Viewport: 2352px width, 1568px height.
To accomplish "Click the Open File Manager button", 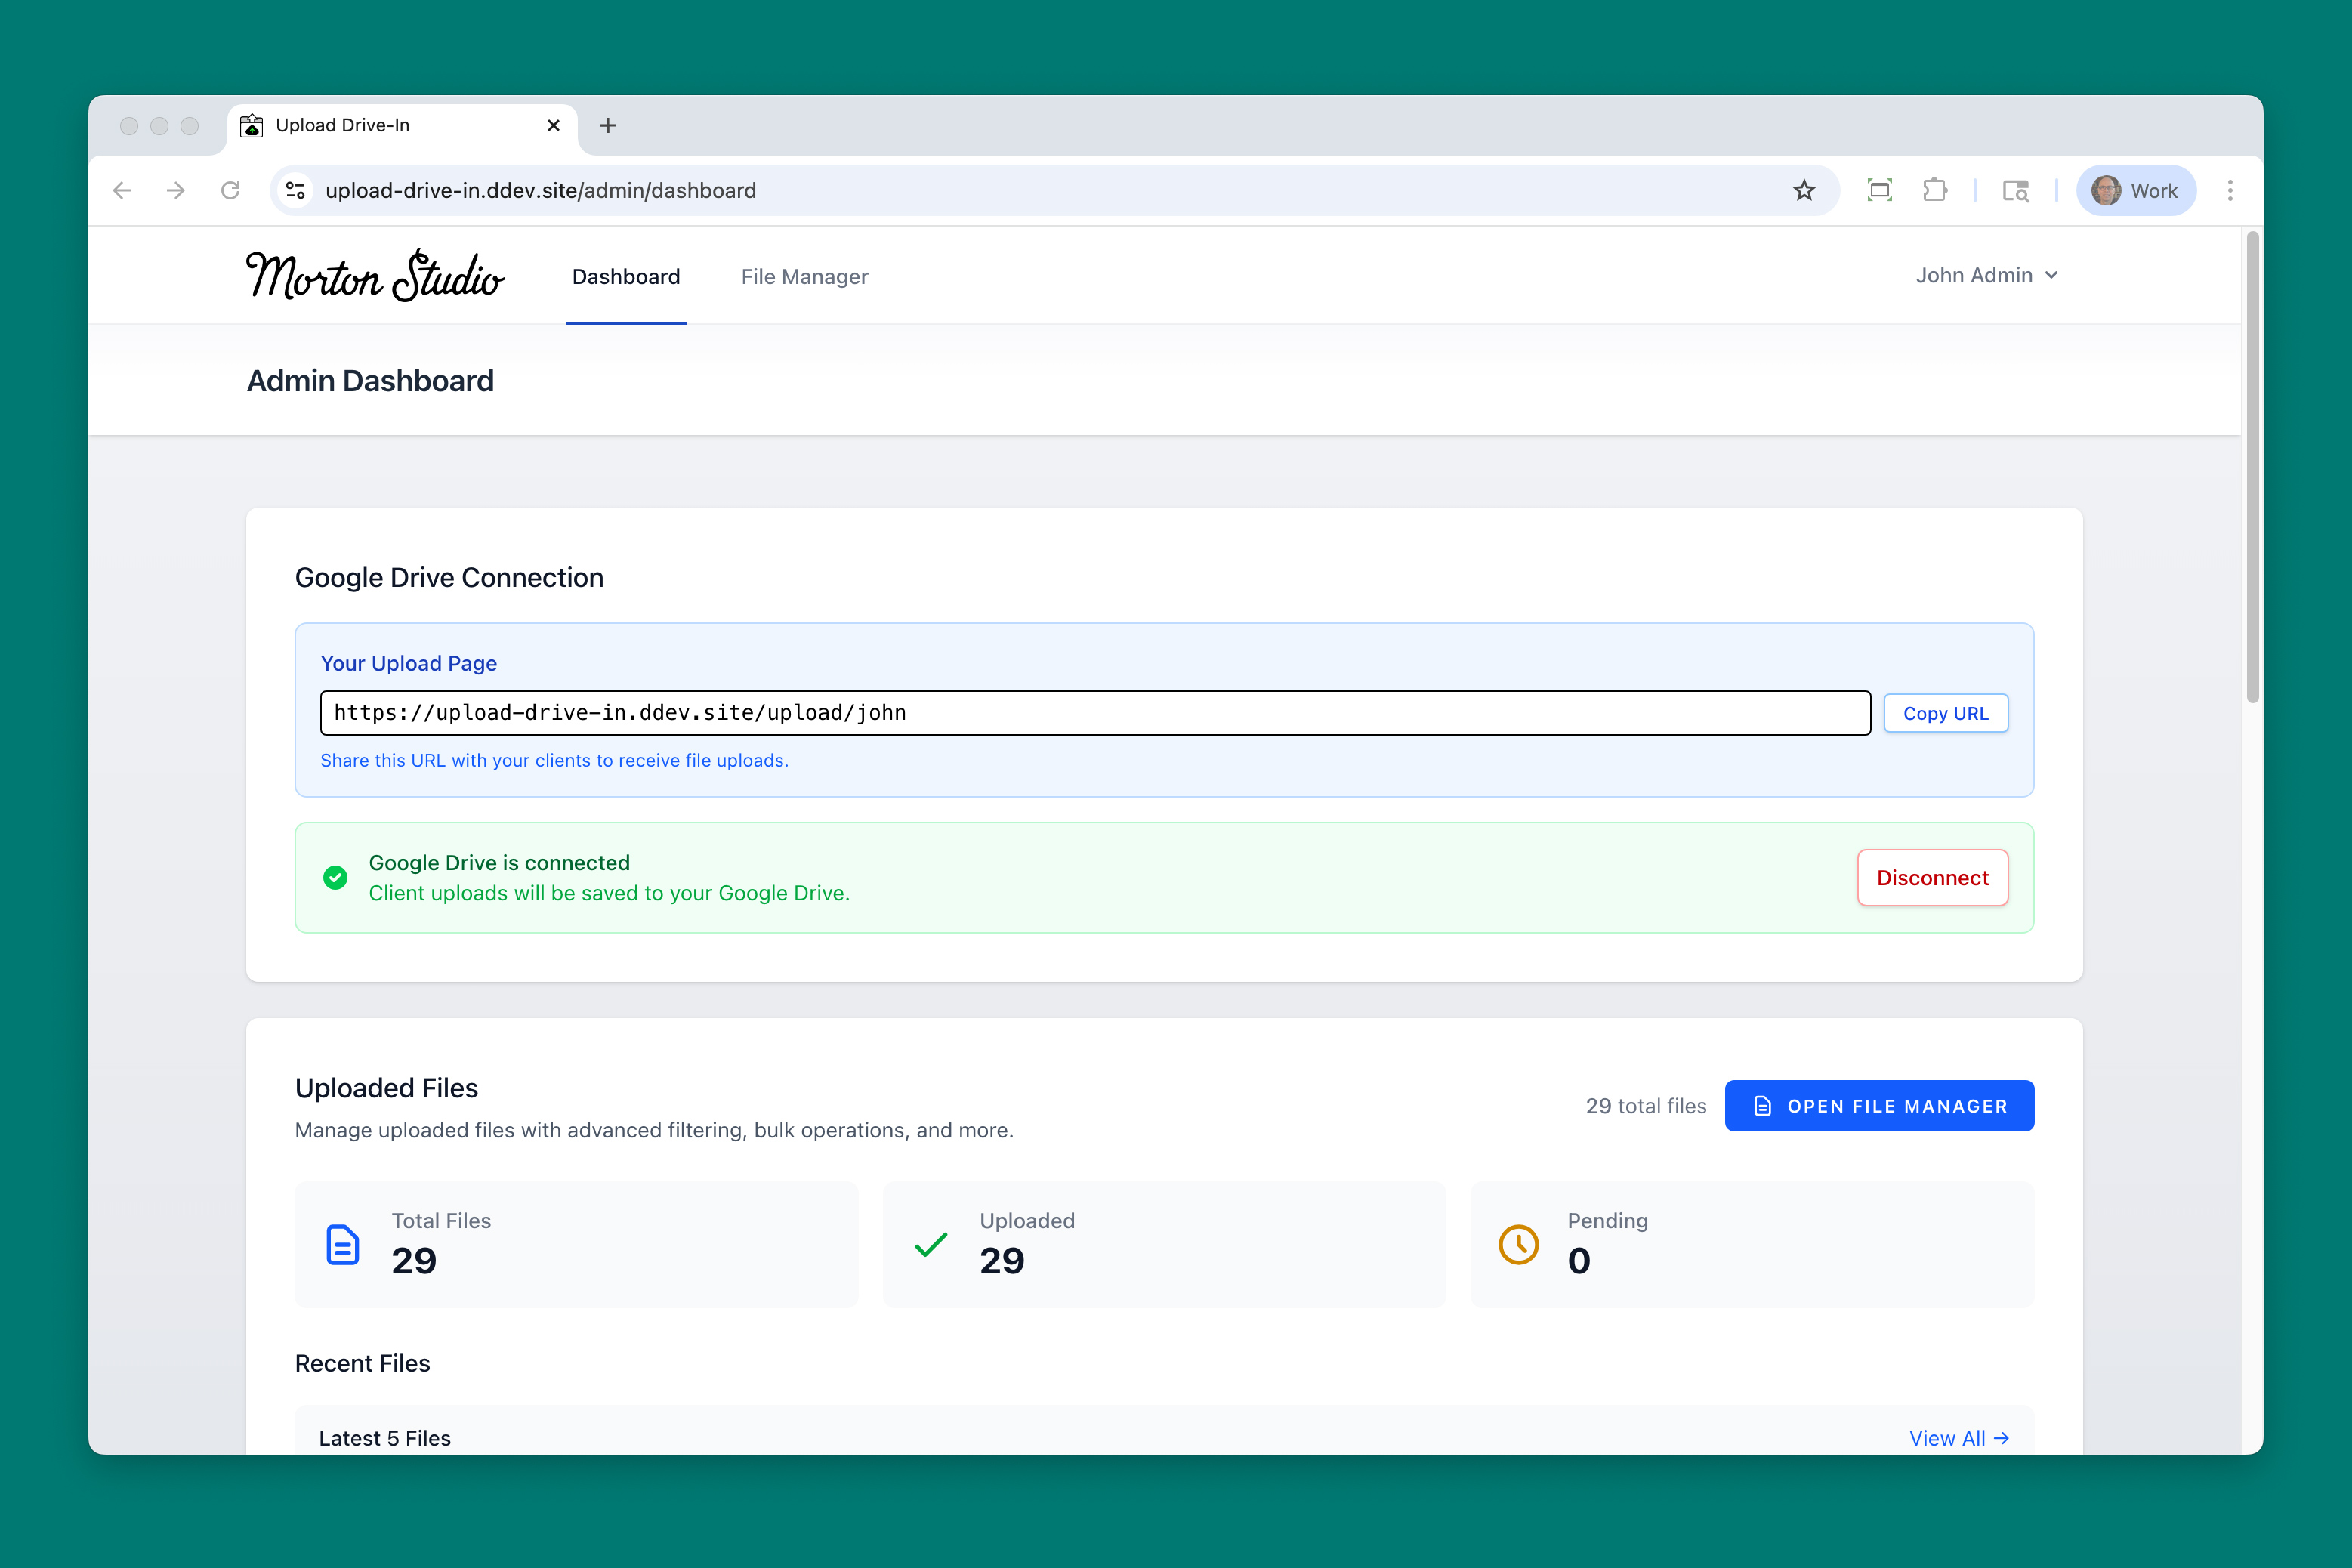I will 1878,1106.
